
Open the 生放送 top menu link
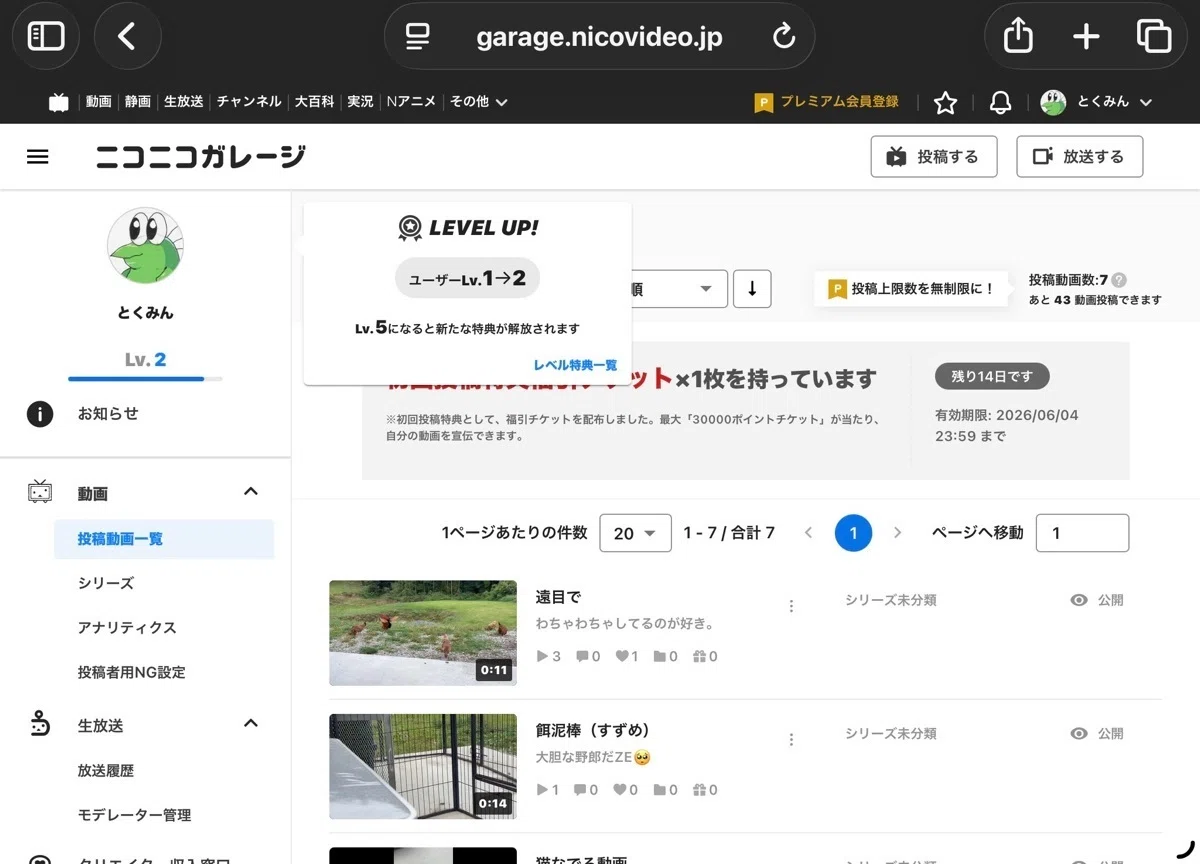pos(183,102)
